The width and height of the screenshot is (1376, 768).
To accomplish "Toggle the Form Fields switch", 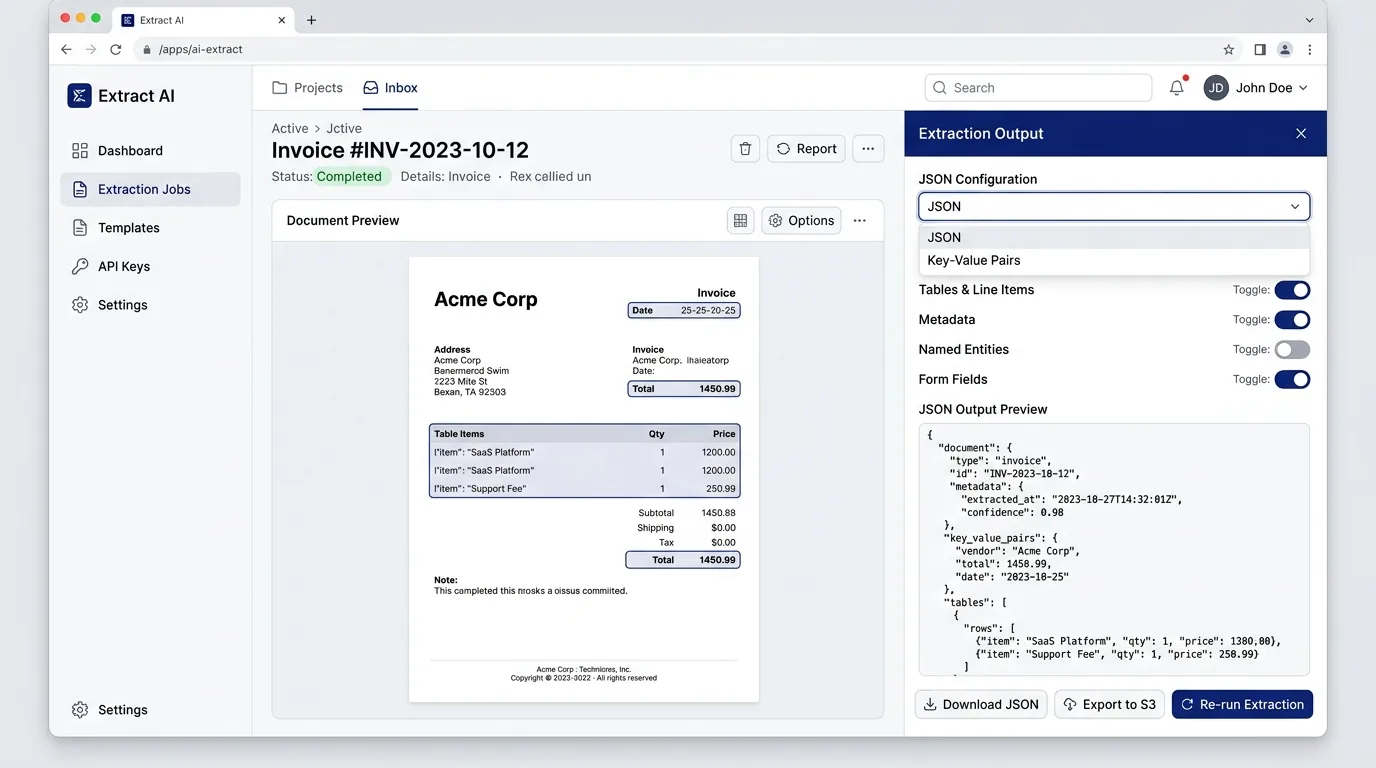I will click(1292, 380).
